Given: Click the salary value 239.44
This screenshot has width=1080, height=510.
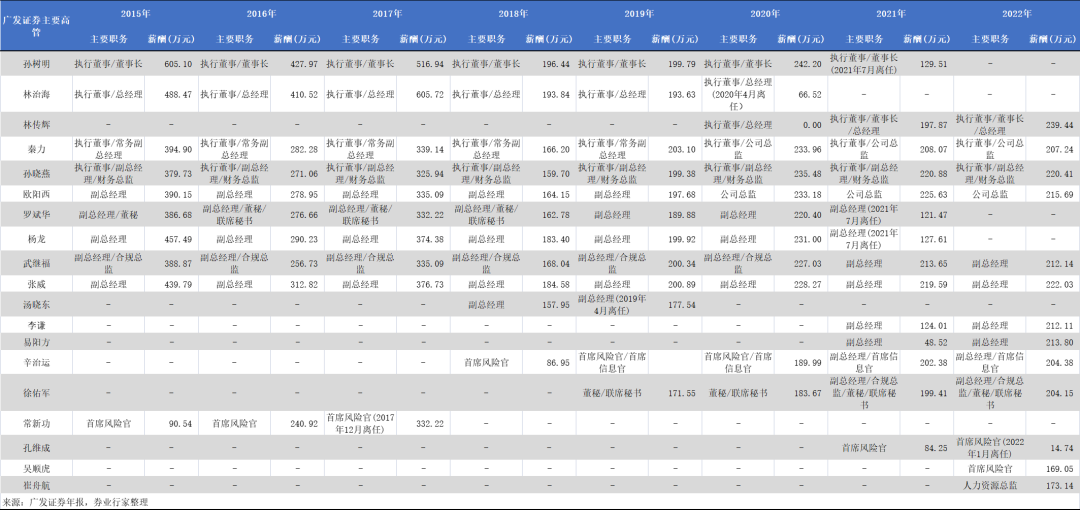Looking at the screenshot, I should tap(1059, 125).
